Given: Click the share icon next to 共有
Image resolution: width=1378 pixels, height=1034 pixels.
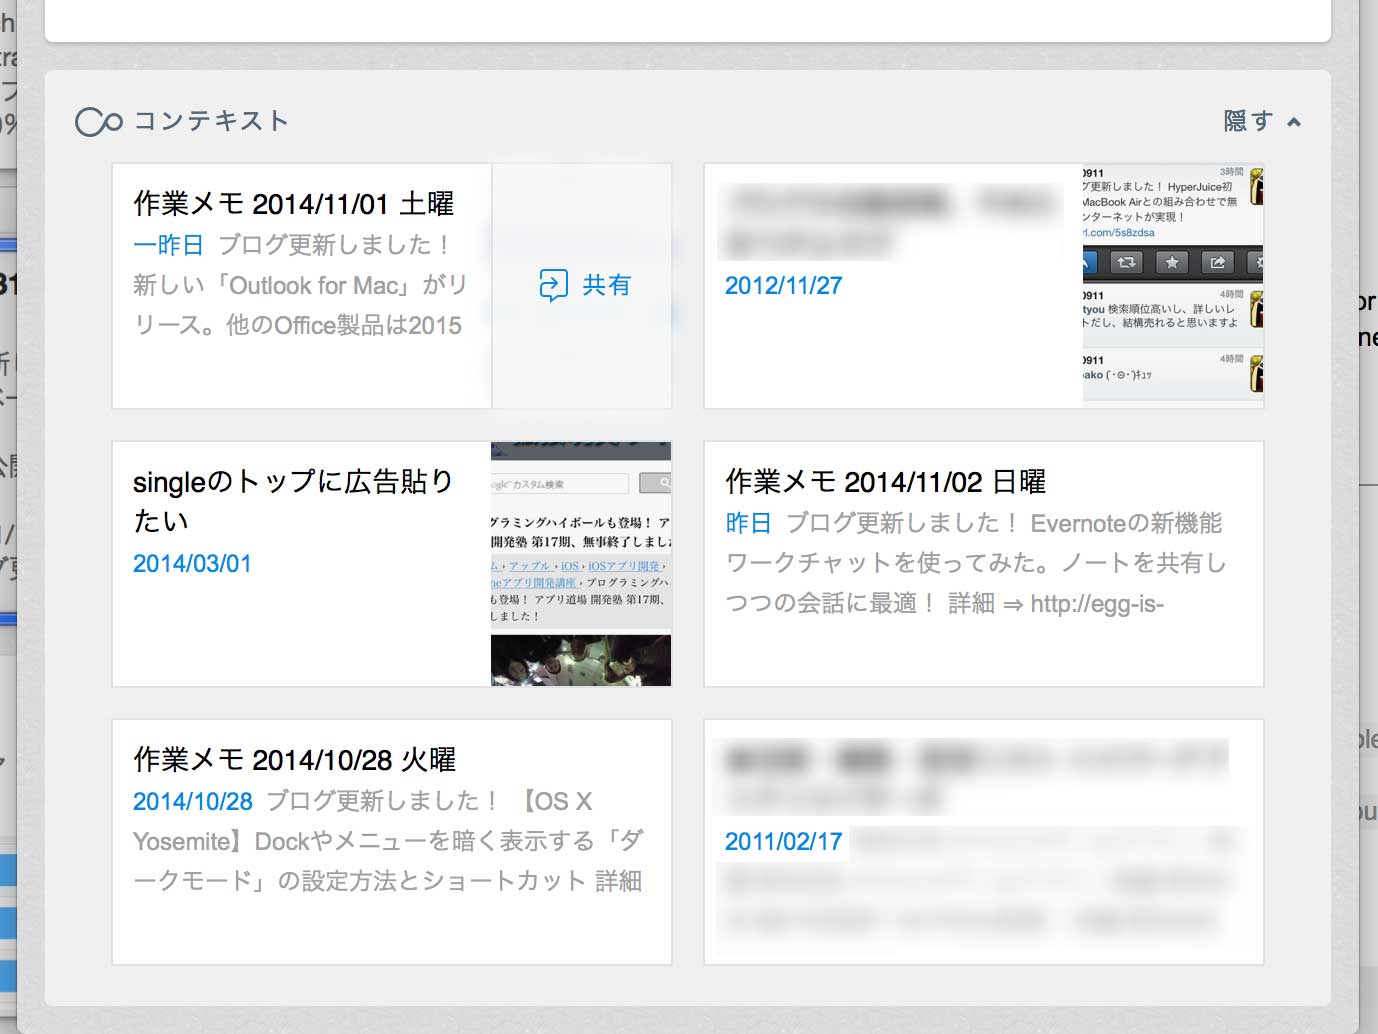Looking at the screenshot, I should [x=553, y=285].
